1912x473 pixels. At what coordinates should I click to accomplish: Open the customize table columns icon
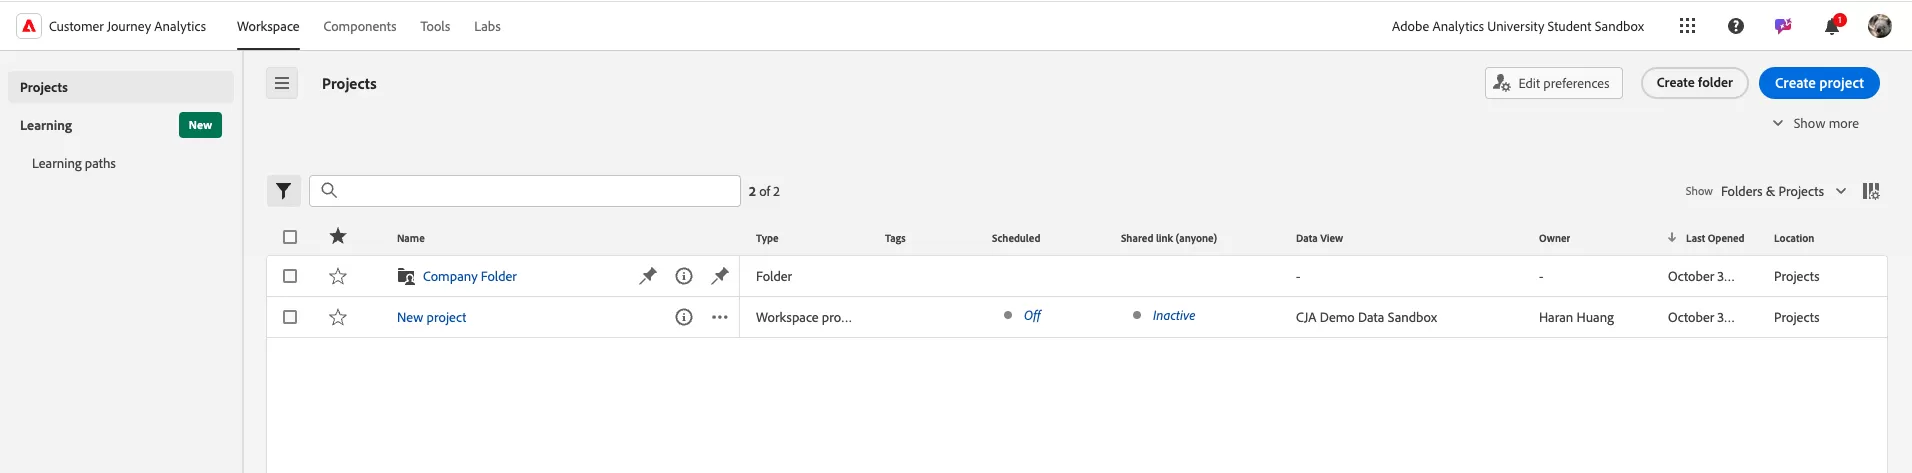coord(1871,191)
